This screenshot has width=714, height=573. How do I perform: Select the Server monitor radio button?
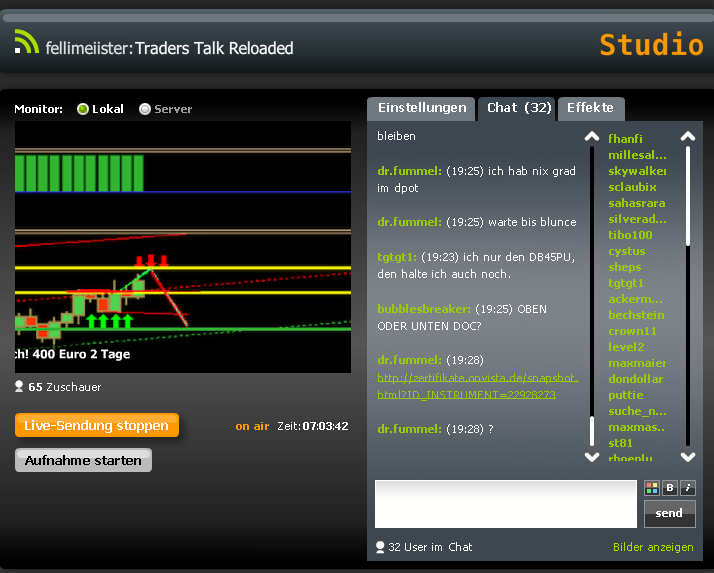point(145,109)
